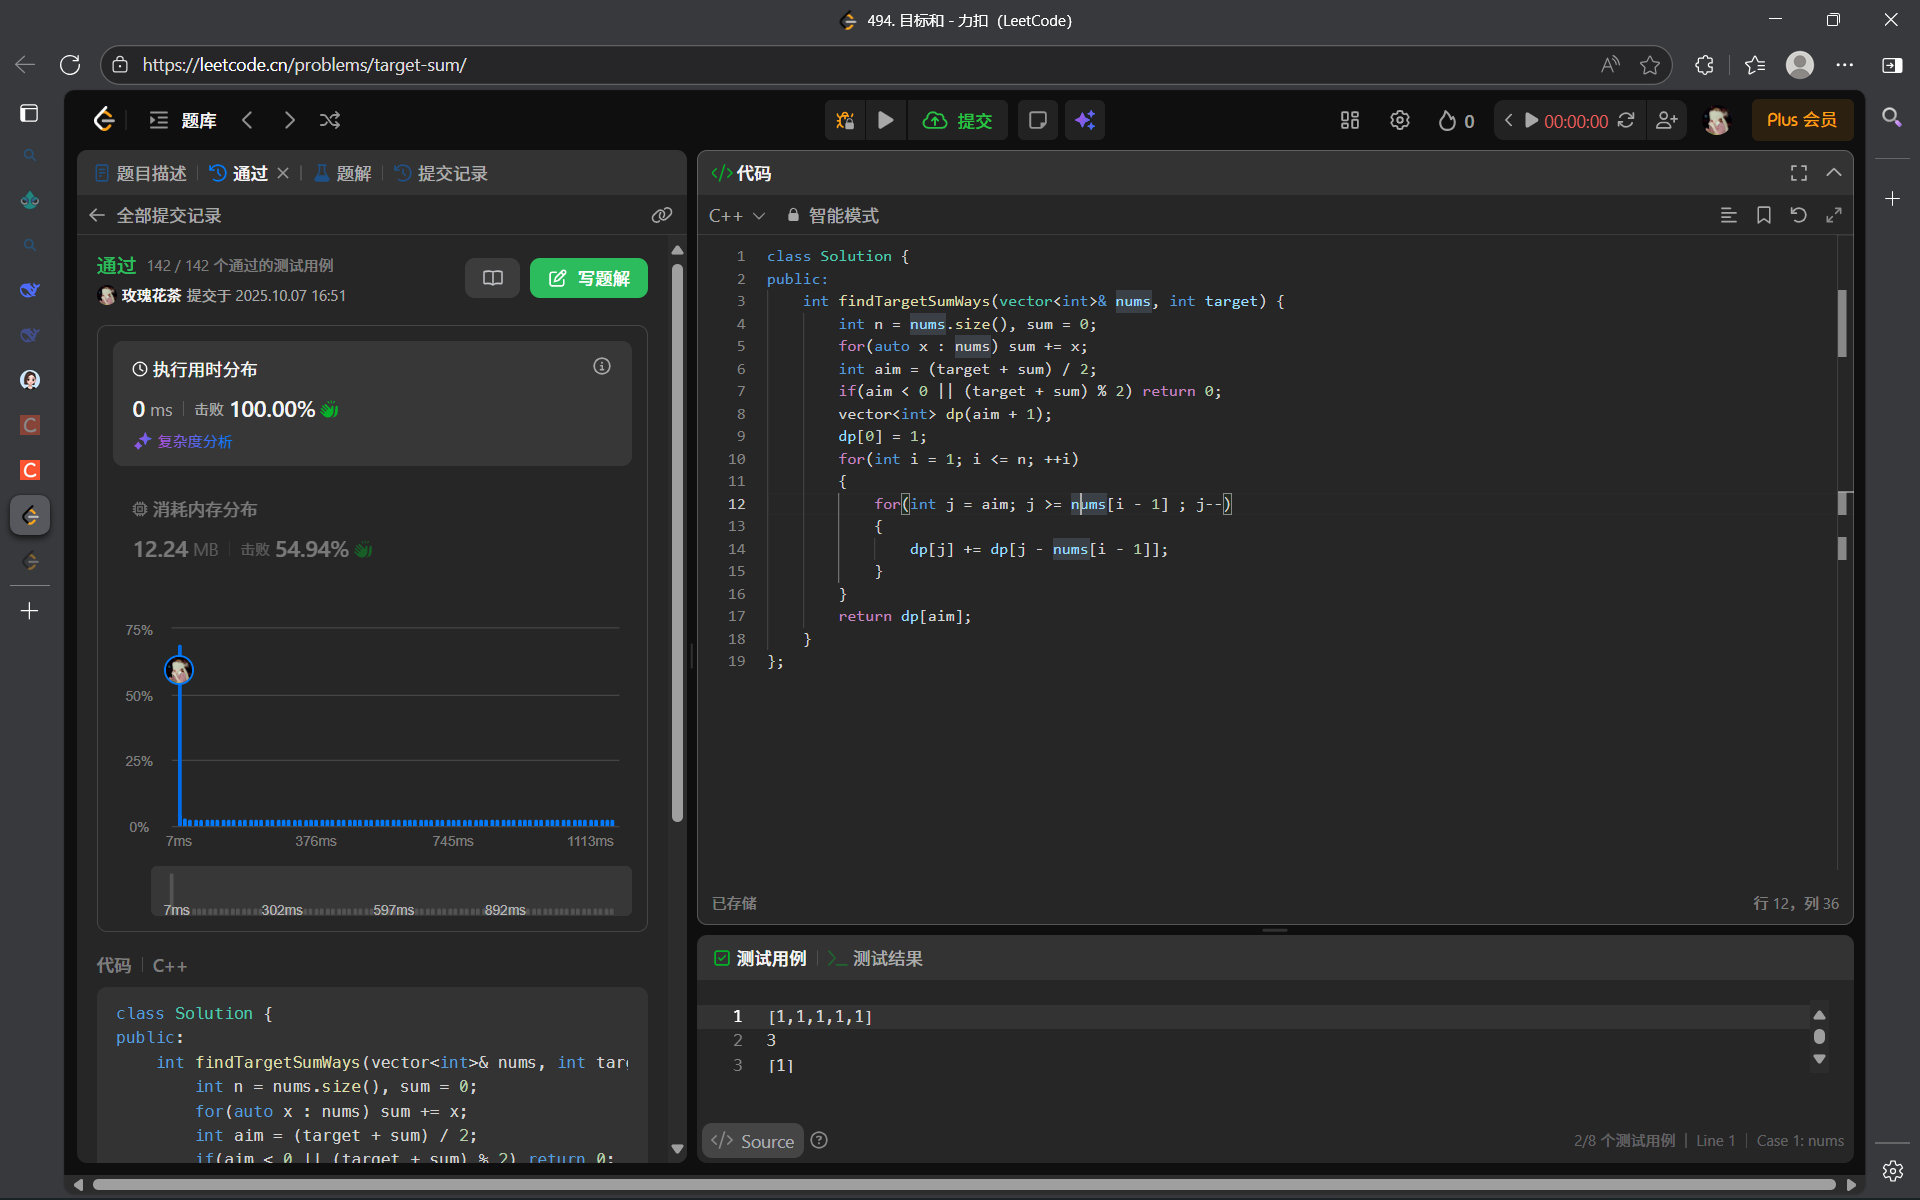Click the 写题解 button
The height and width of the screenshot is (1200, 1920).
pyautogui.click(x=589, y=278)
